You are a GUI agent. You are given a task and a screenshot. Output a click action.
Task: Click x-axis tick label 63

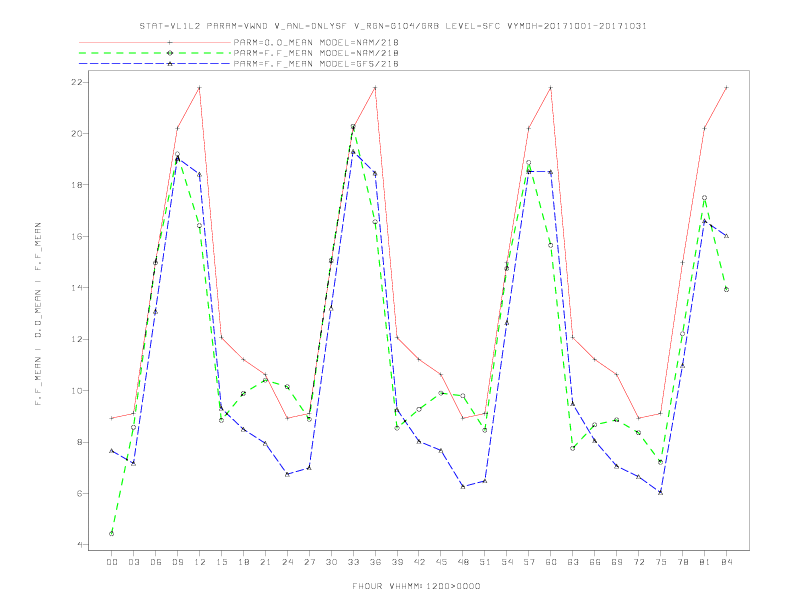tap(573, 562)
